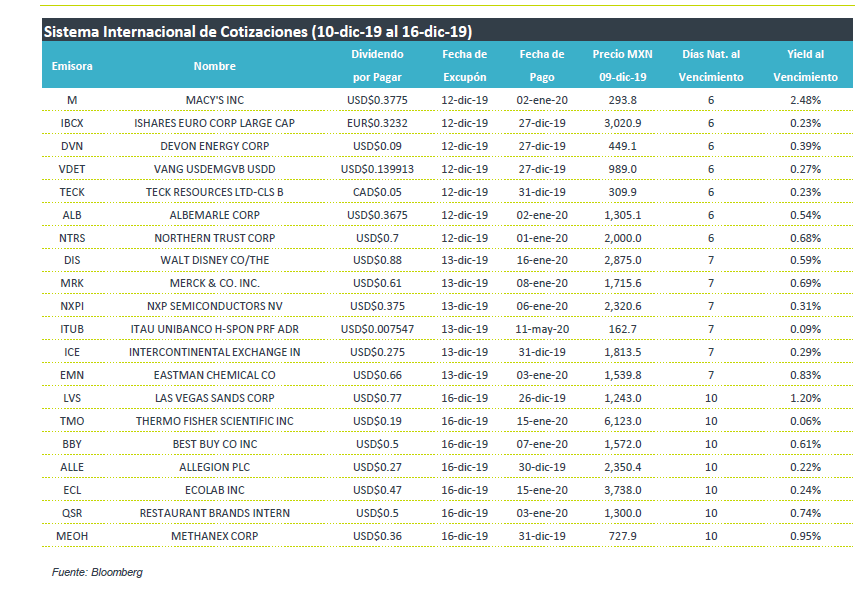Select 'BEST BUY CO INC' name cell
864x592 pixels.
click(214, 445)
